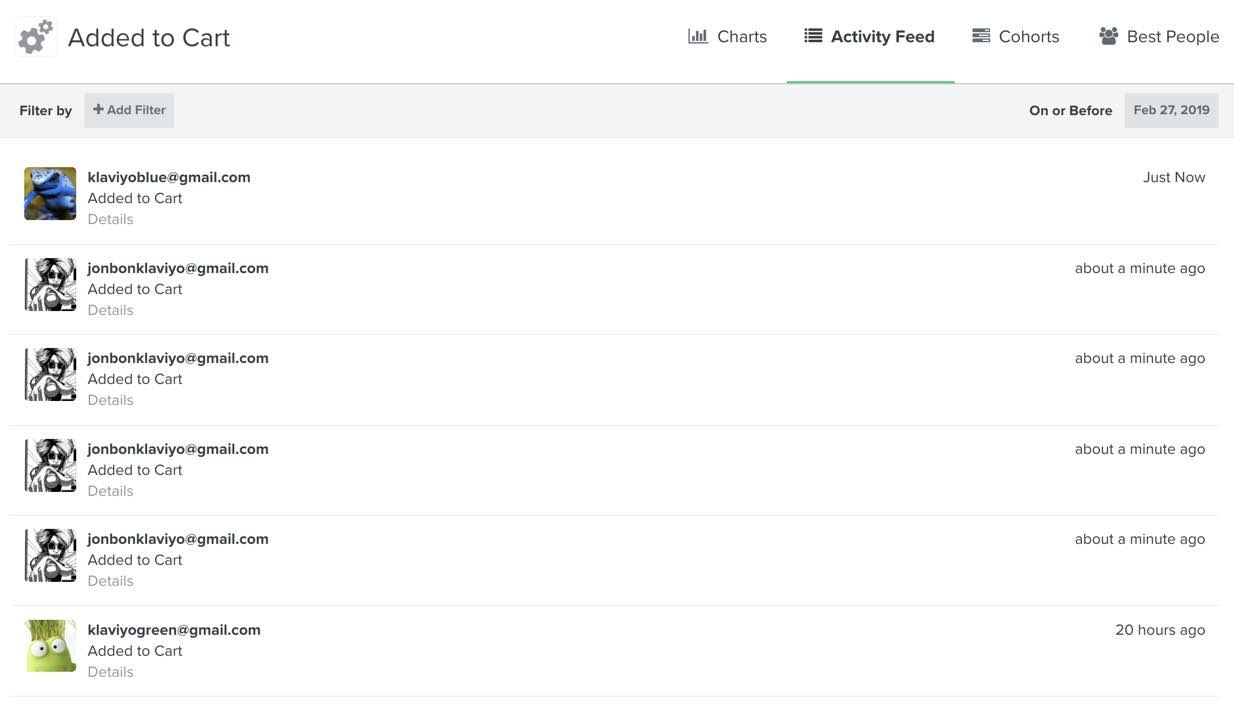
Task: Open klaviyogreen's green avatar image
Action: pyautogui.click(x=49, y=645)
